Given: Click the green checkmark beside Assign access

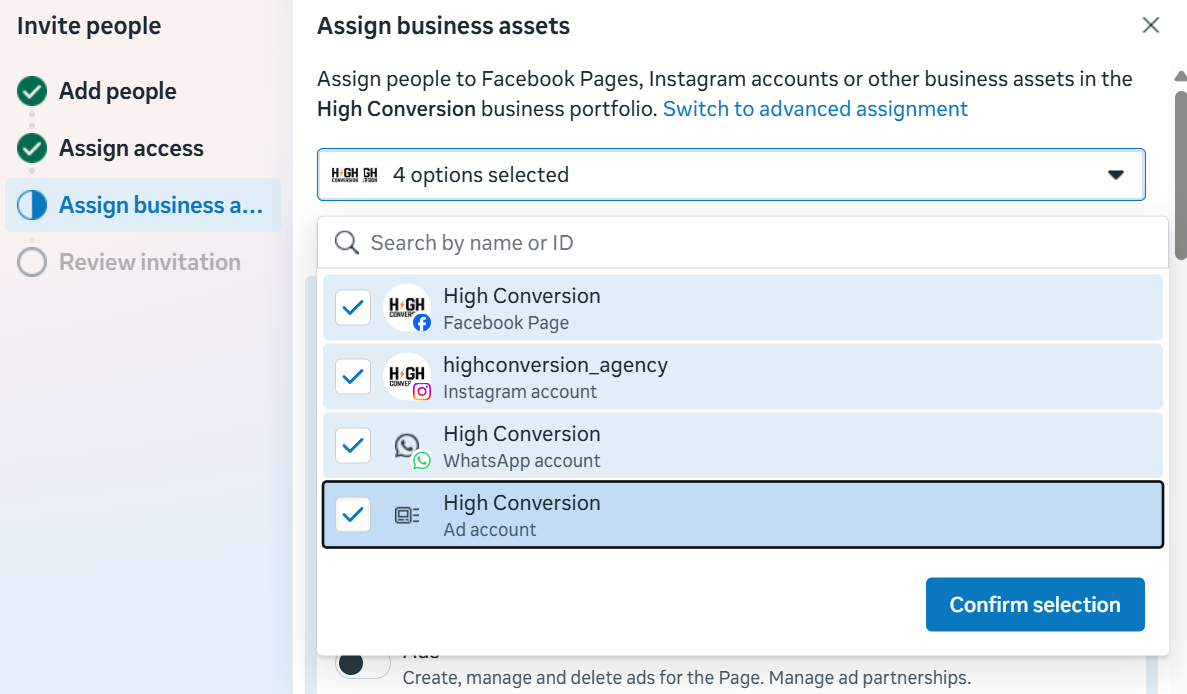Looking at the screenshot, I should click(x=32, y=148).
